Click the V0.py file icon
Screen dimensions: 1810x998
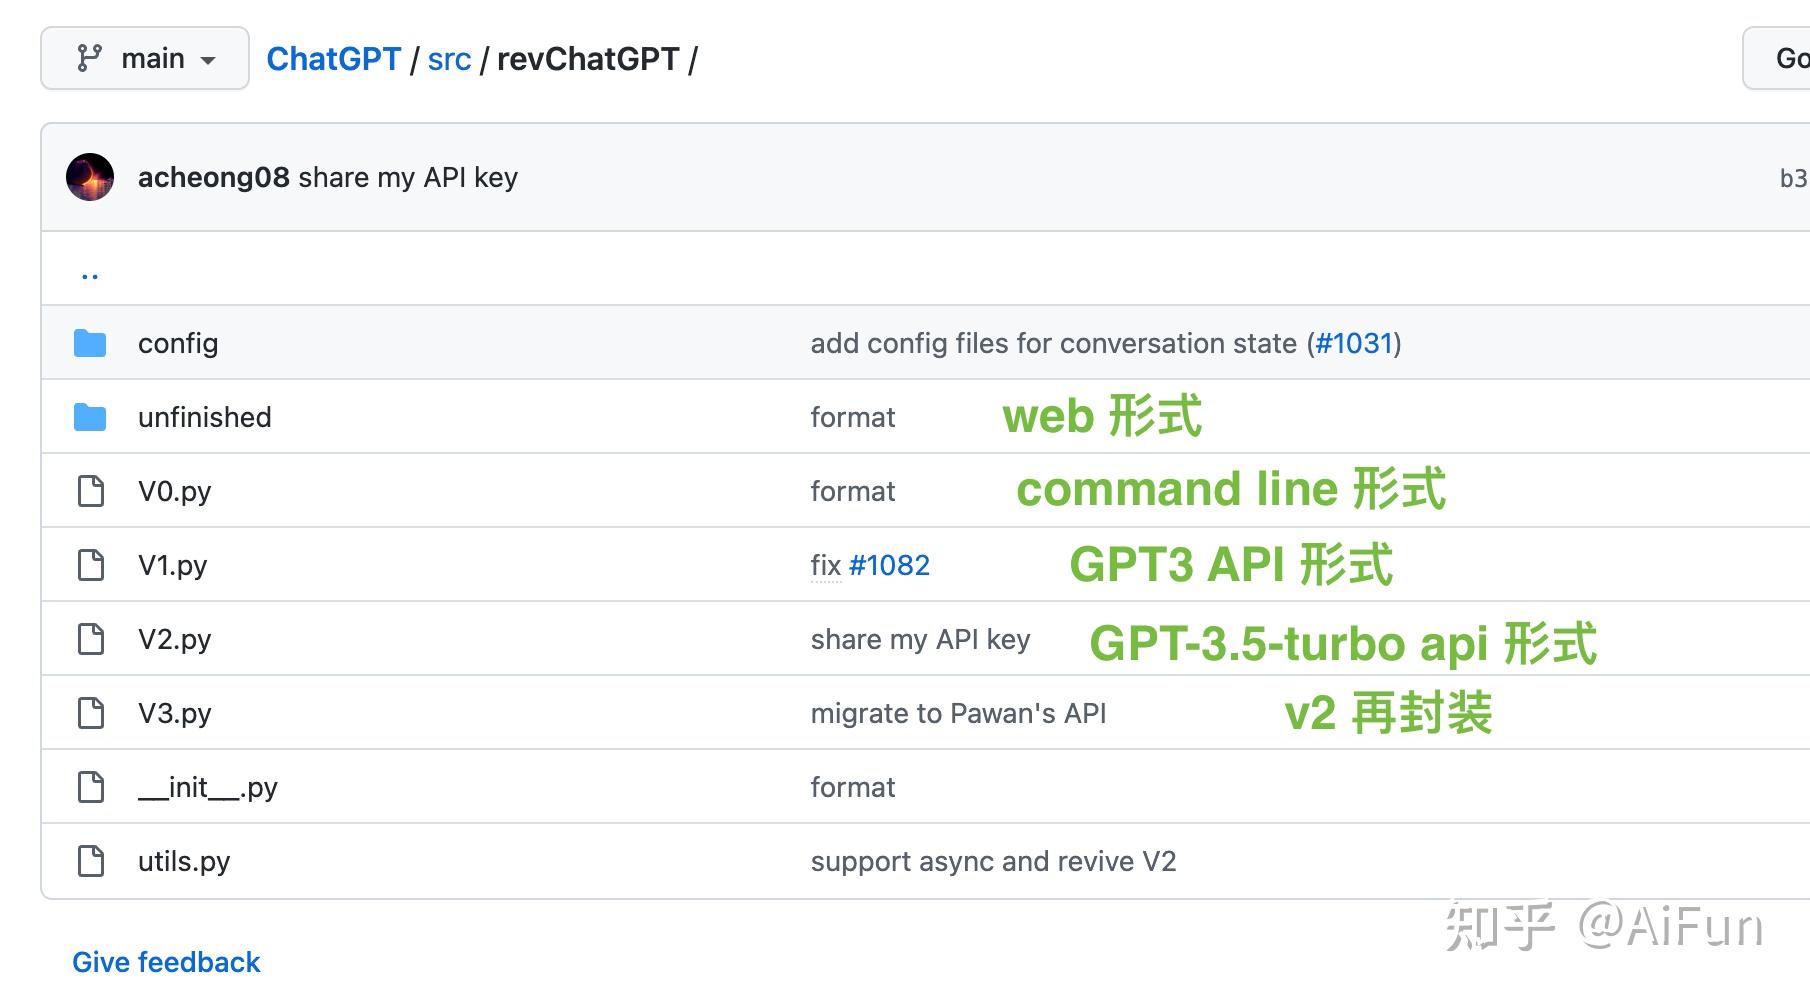point(91,491)
